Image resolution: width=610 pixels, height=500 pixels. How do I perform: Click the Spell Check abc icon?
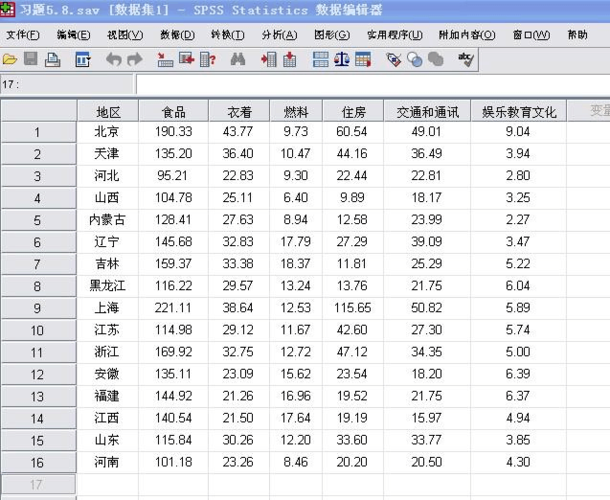point(466,60)
